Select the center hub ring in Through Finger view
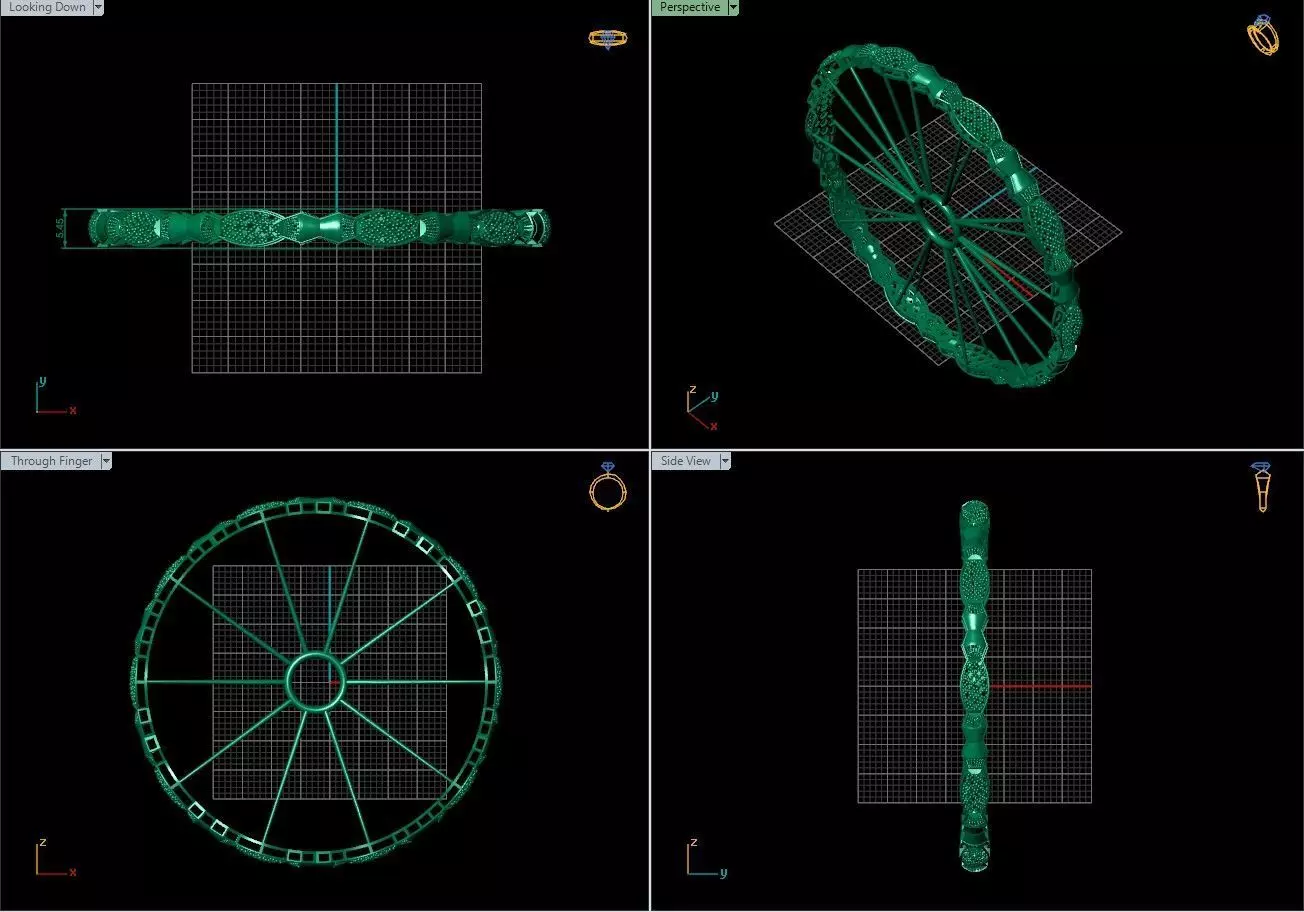 coord(316,681)
